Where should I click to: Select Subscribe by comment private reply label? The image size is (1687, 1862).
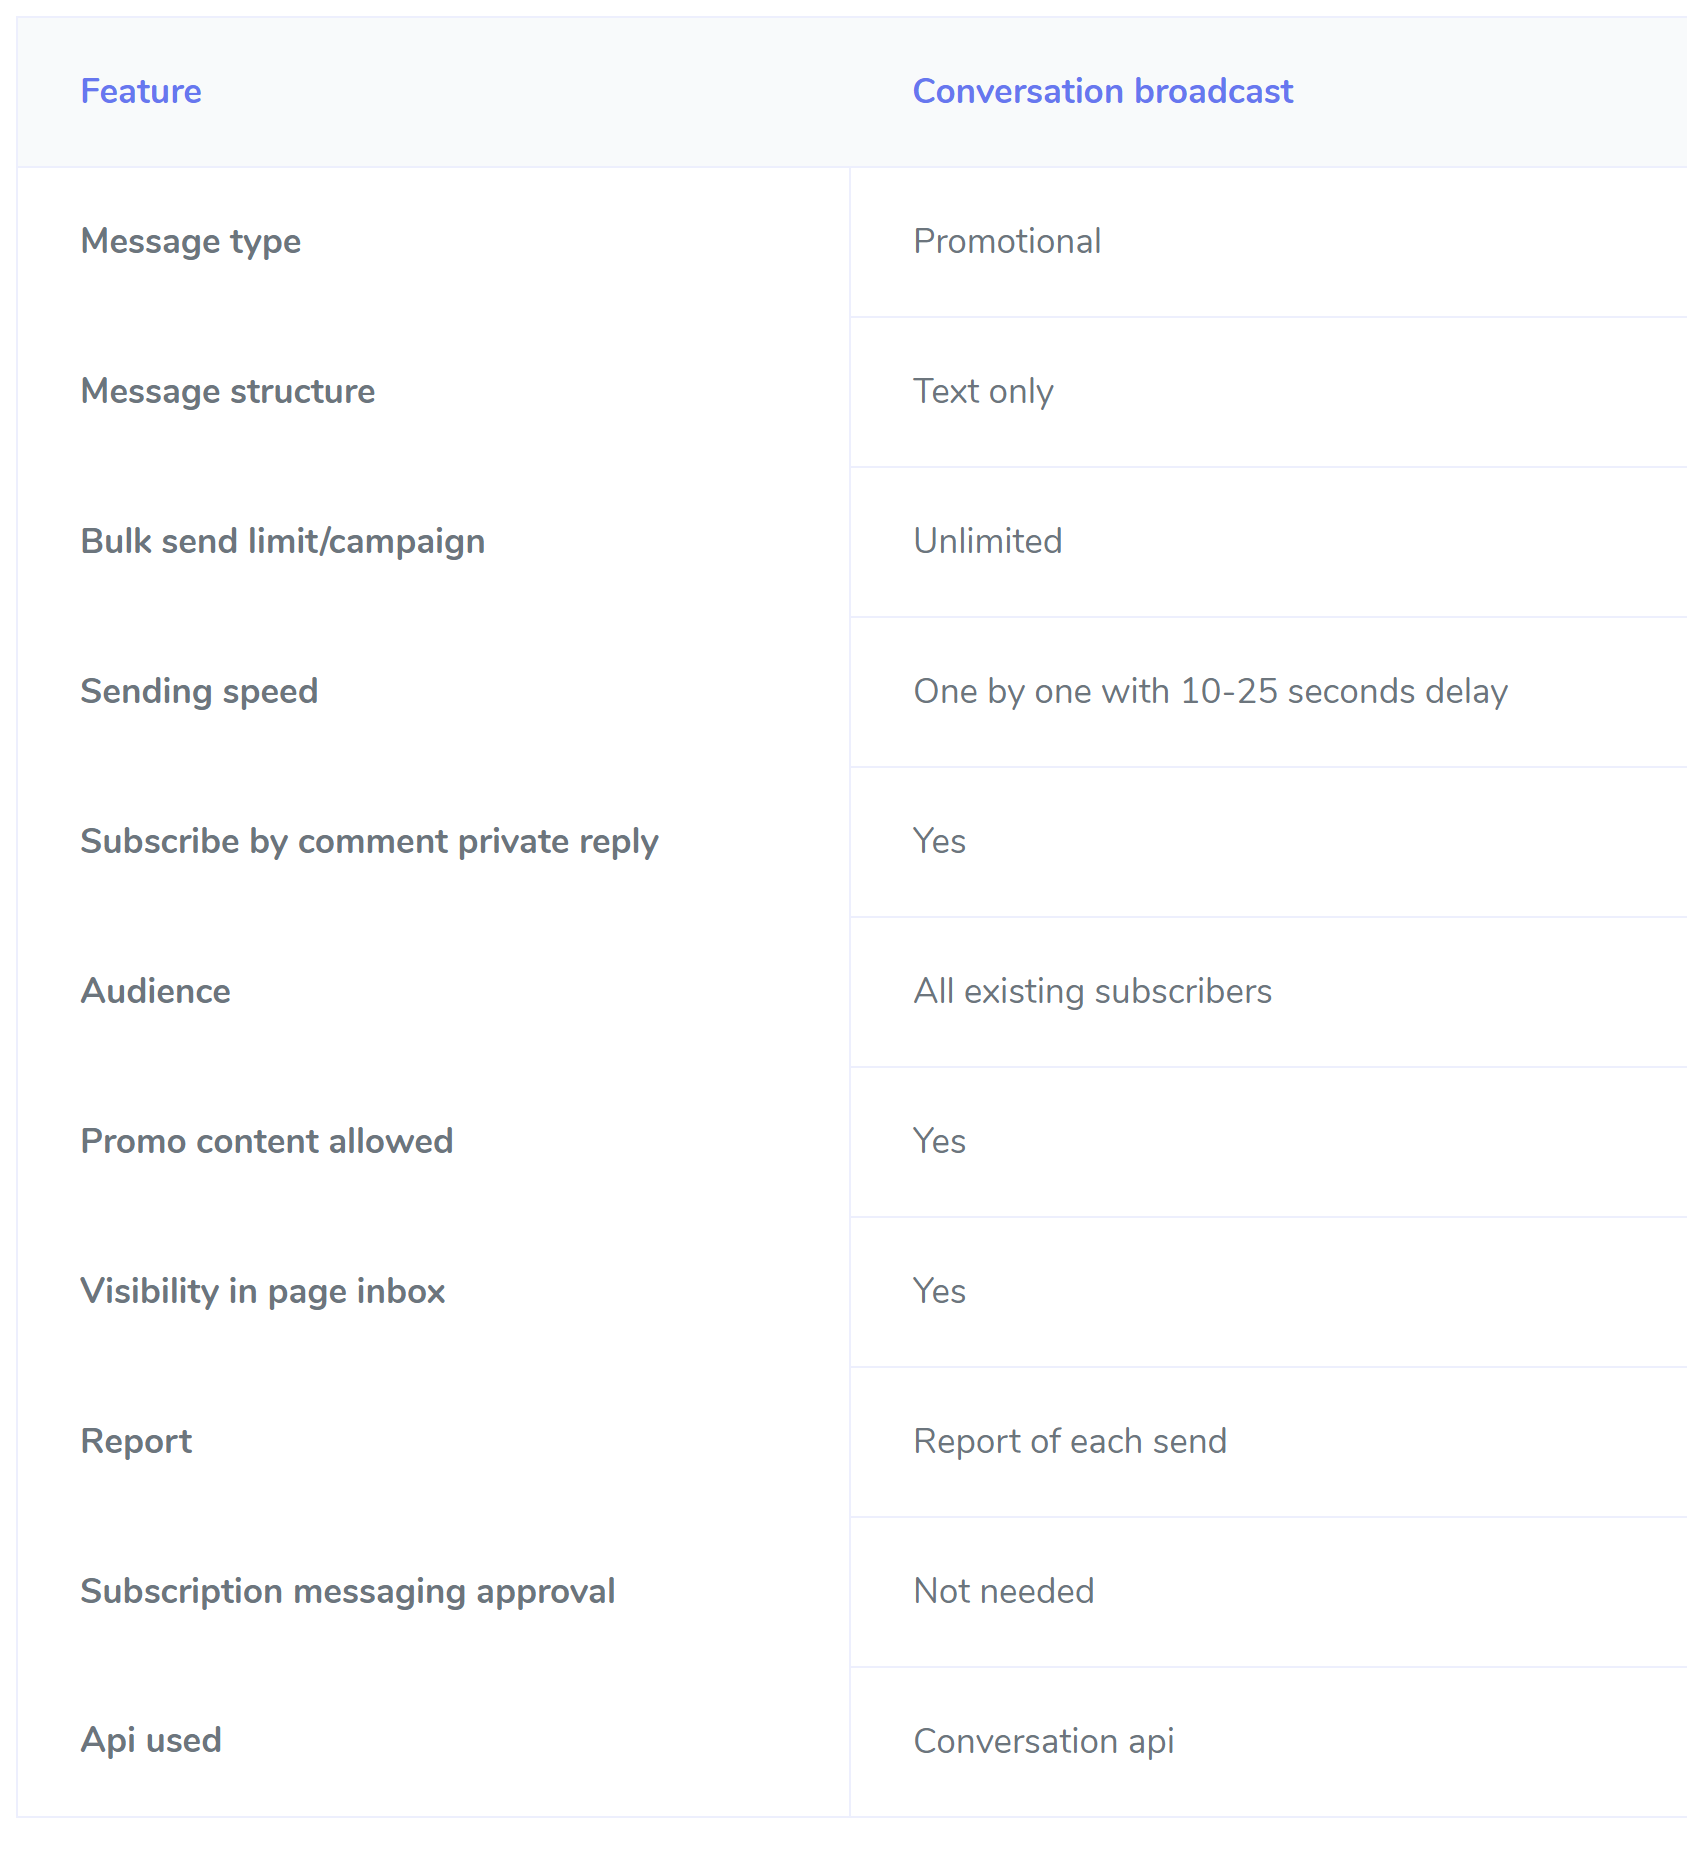[x=369, y=841]
